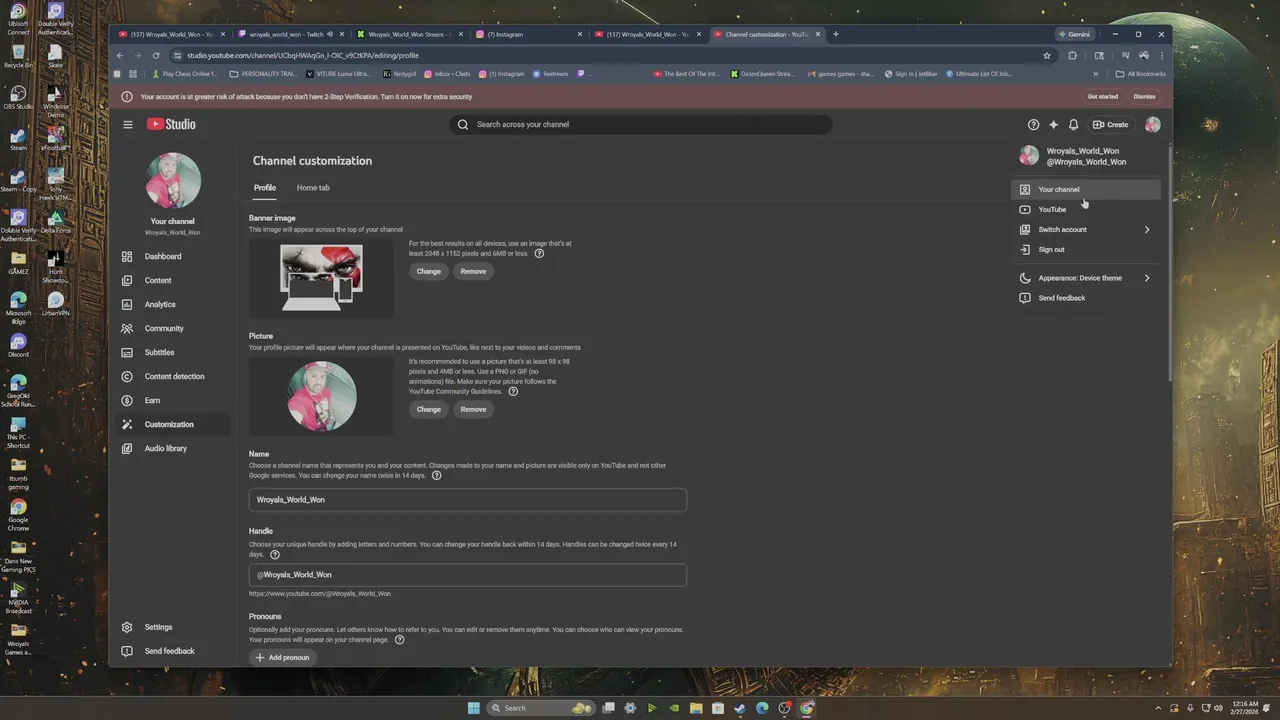The height and width of the screenshot is (720, 1280).
Task: Bookmark this page with the star icon
Action: [x=1047, y=56]
